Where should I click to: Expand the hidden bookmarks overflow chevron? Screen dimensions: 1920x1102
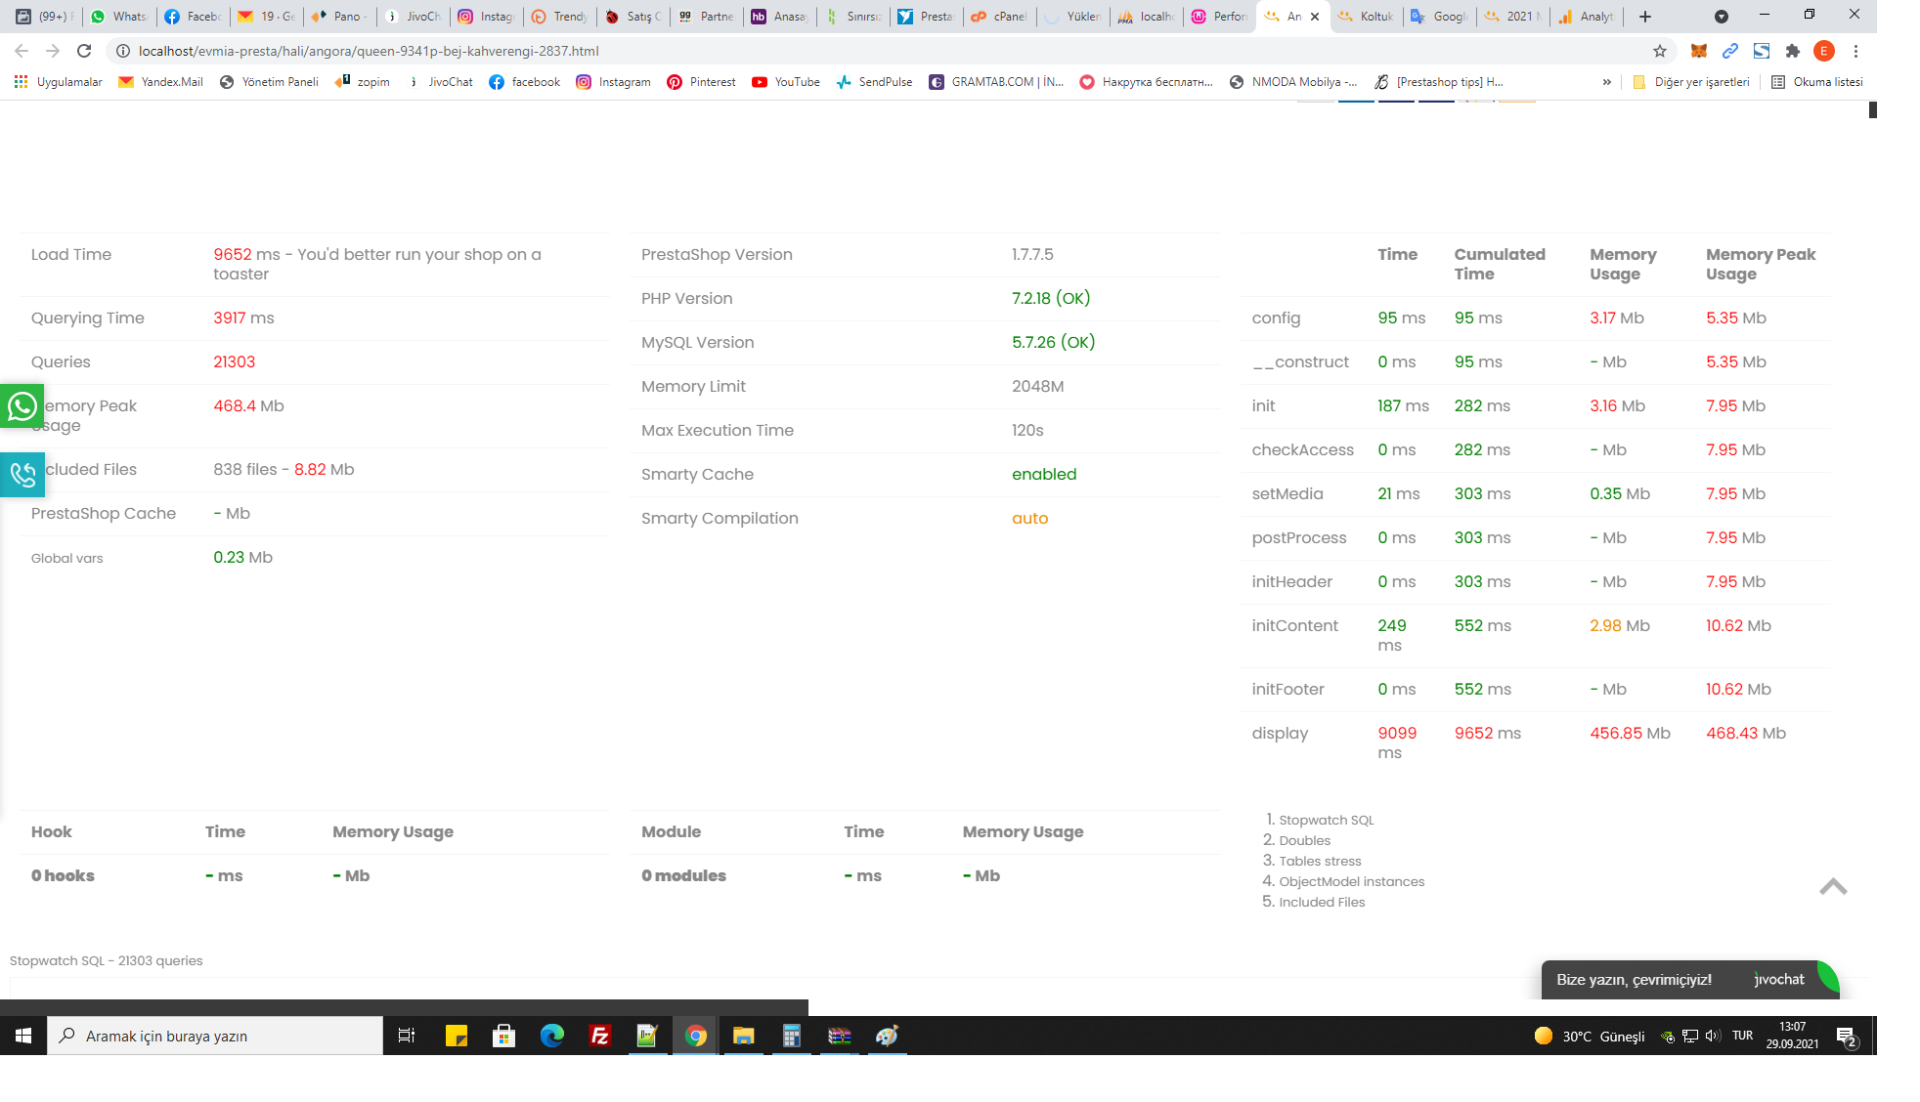(1606, 82)
